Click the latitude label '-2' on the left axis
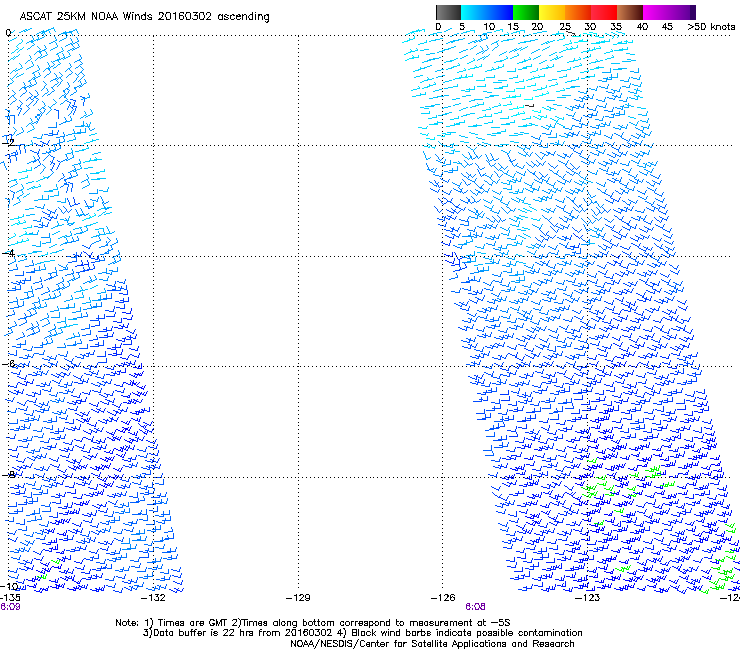Screen dimensions: 740x650 [x=8, y=141]
